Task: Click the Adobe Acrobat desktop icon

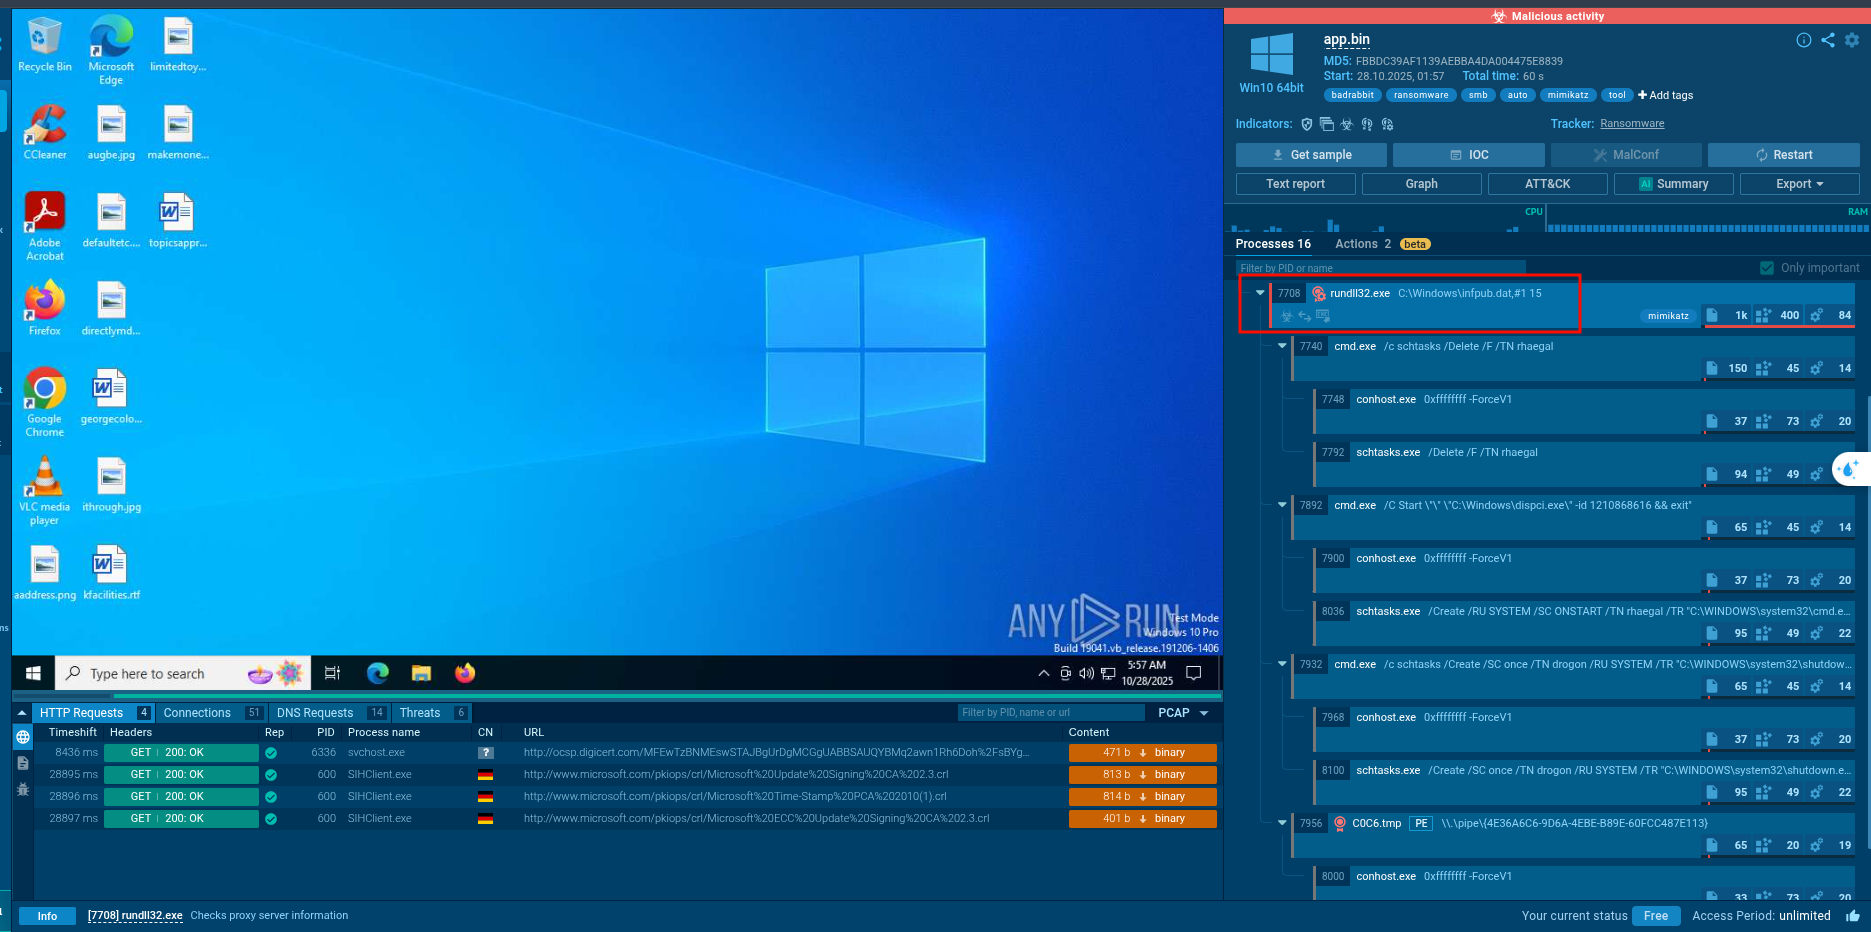Action: [x=45, y=227]
